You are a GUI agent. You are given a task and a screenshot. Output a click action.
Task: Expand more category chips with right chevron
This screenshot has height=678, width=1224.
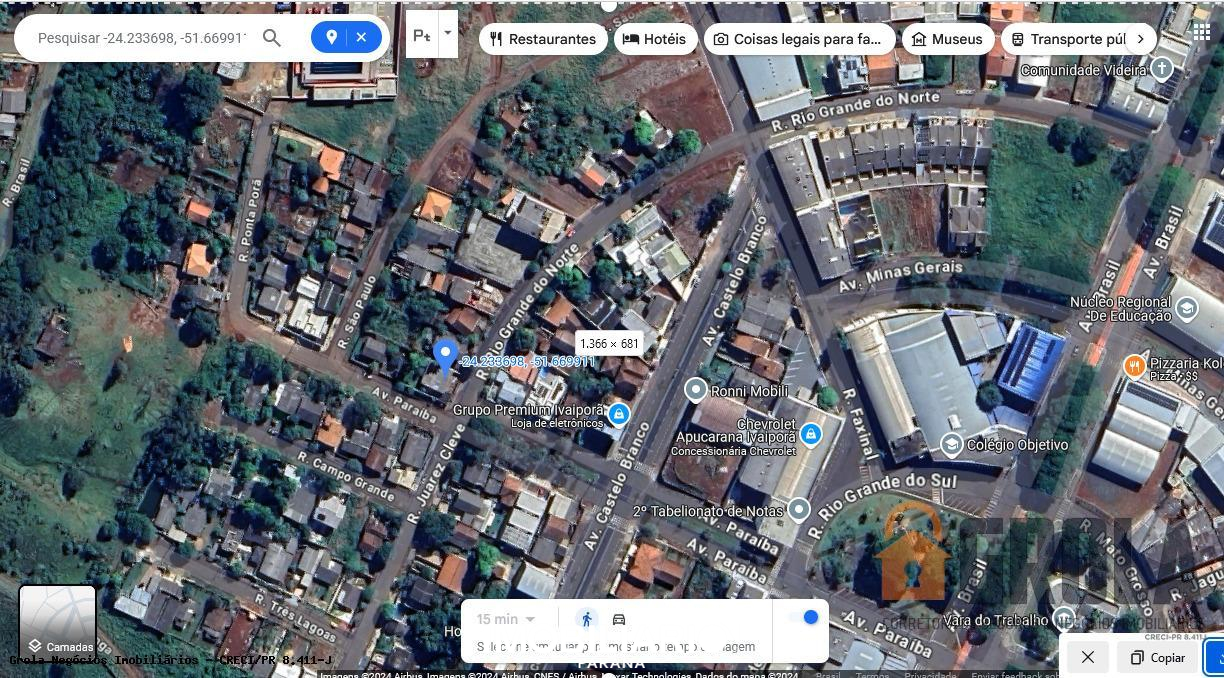coord(1141,37)
